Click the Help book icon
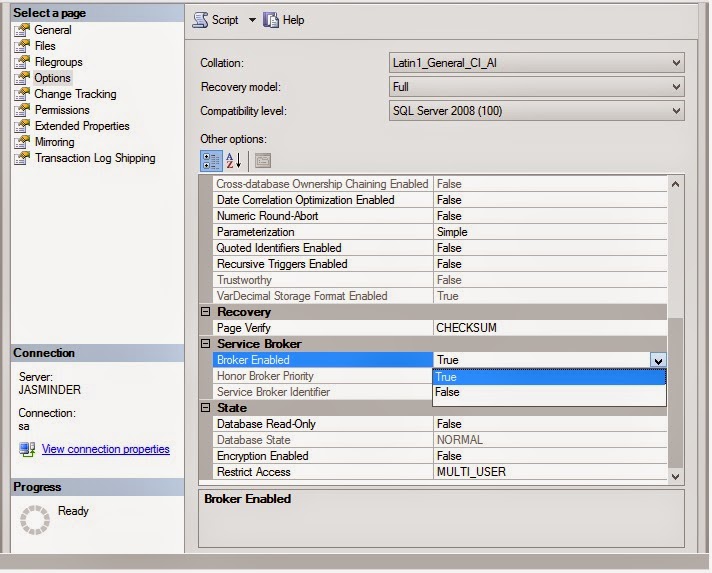This screenshot has width=712, height=573. [271, 20]
